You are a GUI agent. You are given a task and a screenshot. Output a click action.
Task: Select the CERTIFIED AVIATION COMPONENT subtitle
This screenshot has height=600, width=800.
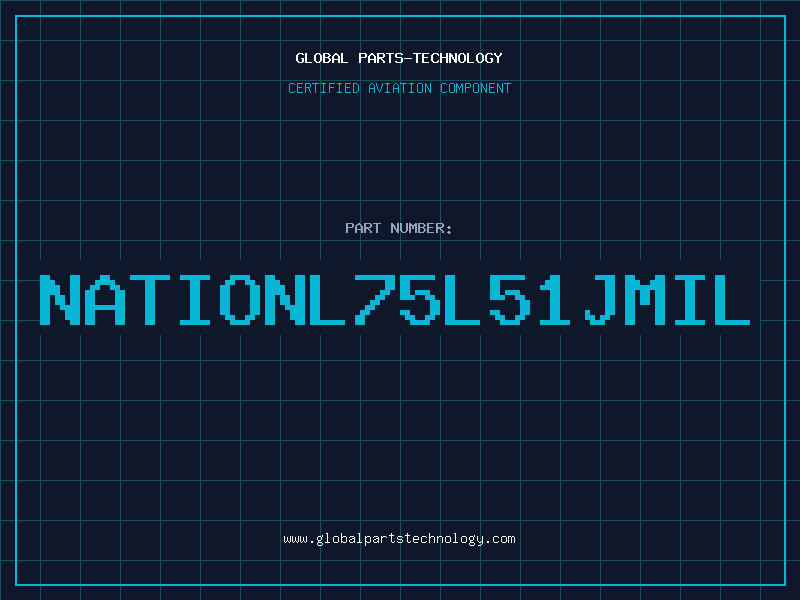(399, 88)
